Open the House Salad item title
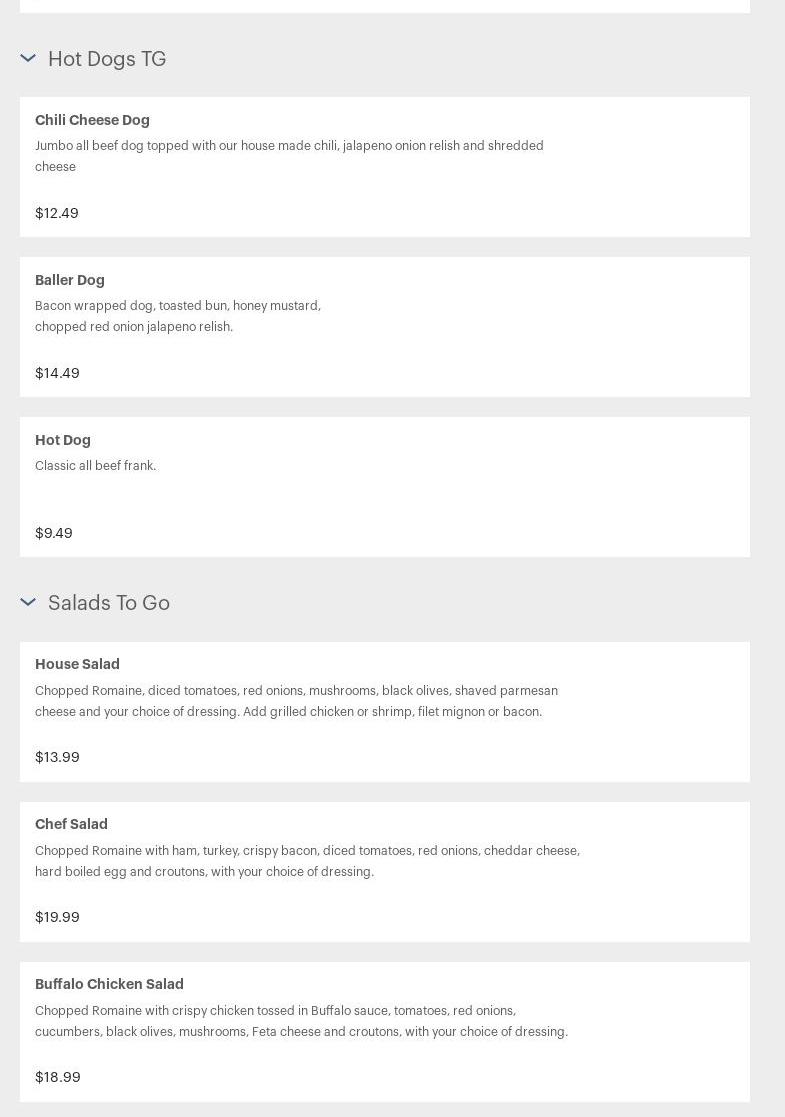The image size is (785, 1117). 77,664
